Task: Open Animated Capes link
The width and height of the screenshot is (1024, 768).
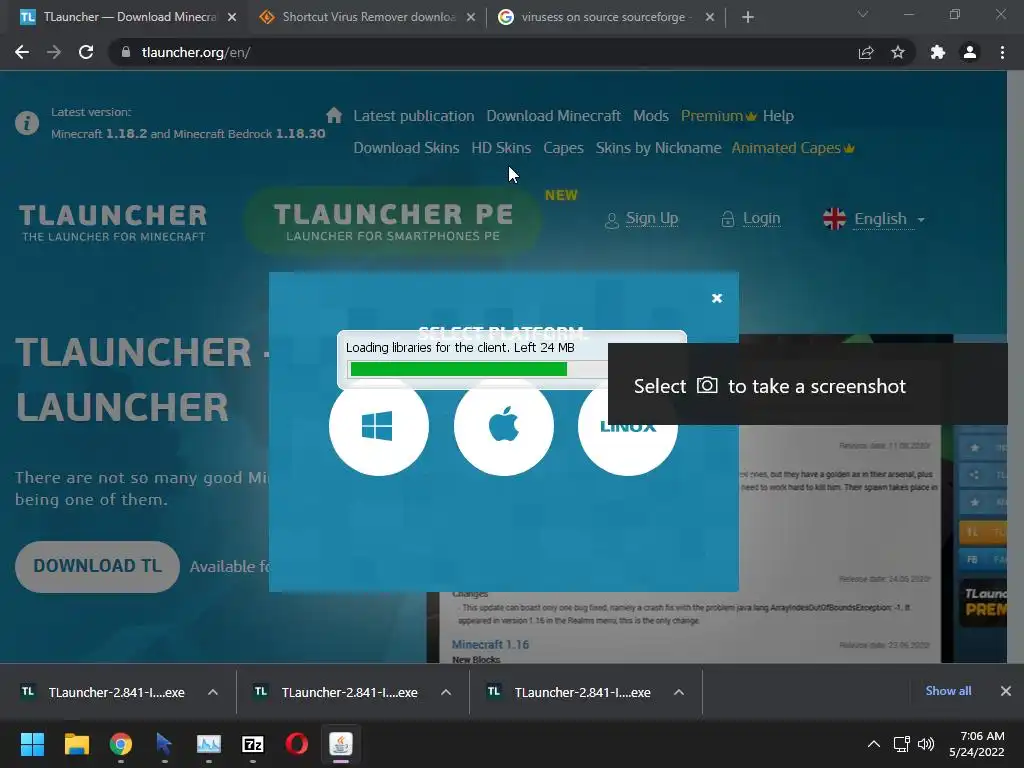Action: point(793,148)
